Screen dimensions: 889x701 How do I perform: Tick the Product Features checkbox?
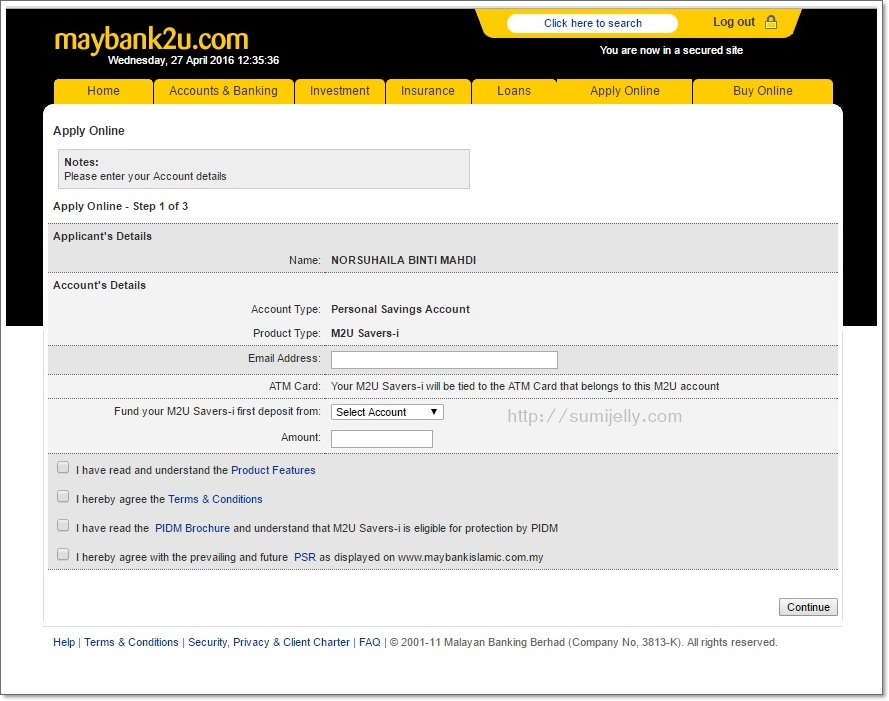[x=63, y=468]
